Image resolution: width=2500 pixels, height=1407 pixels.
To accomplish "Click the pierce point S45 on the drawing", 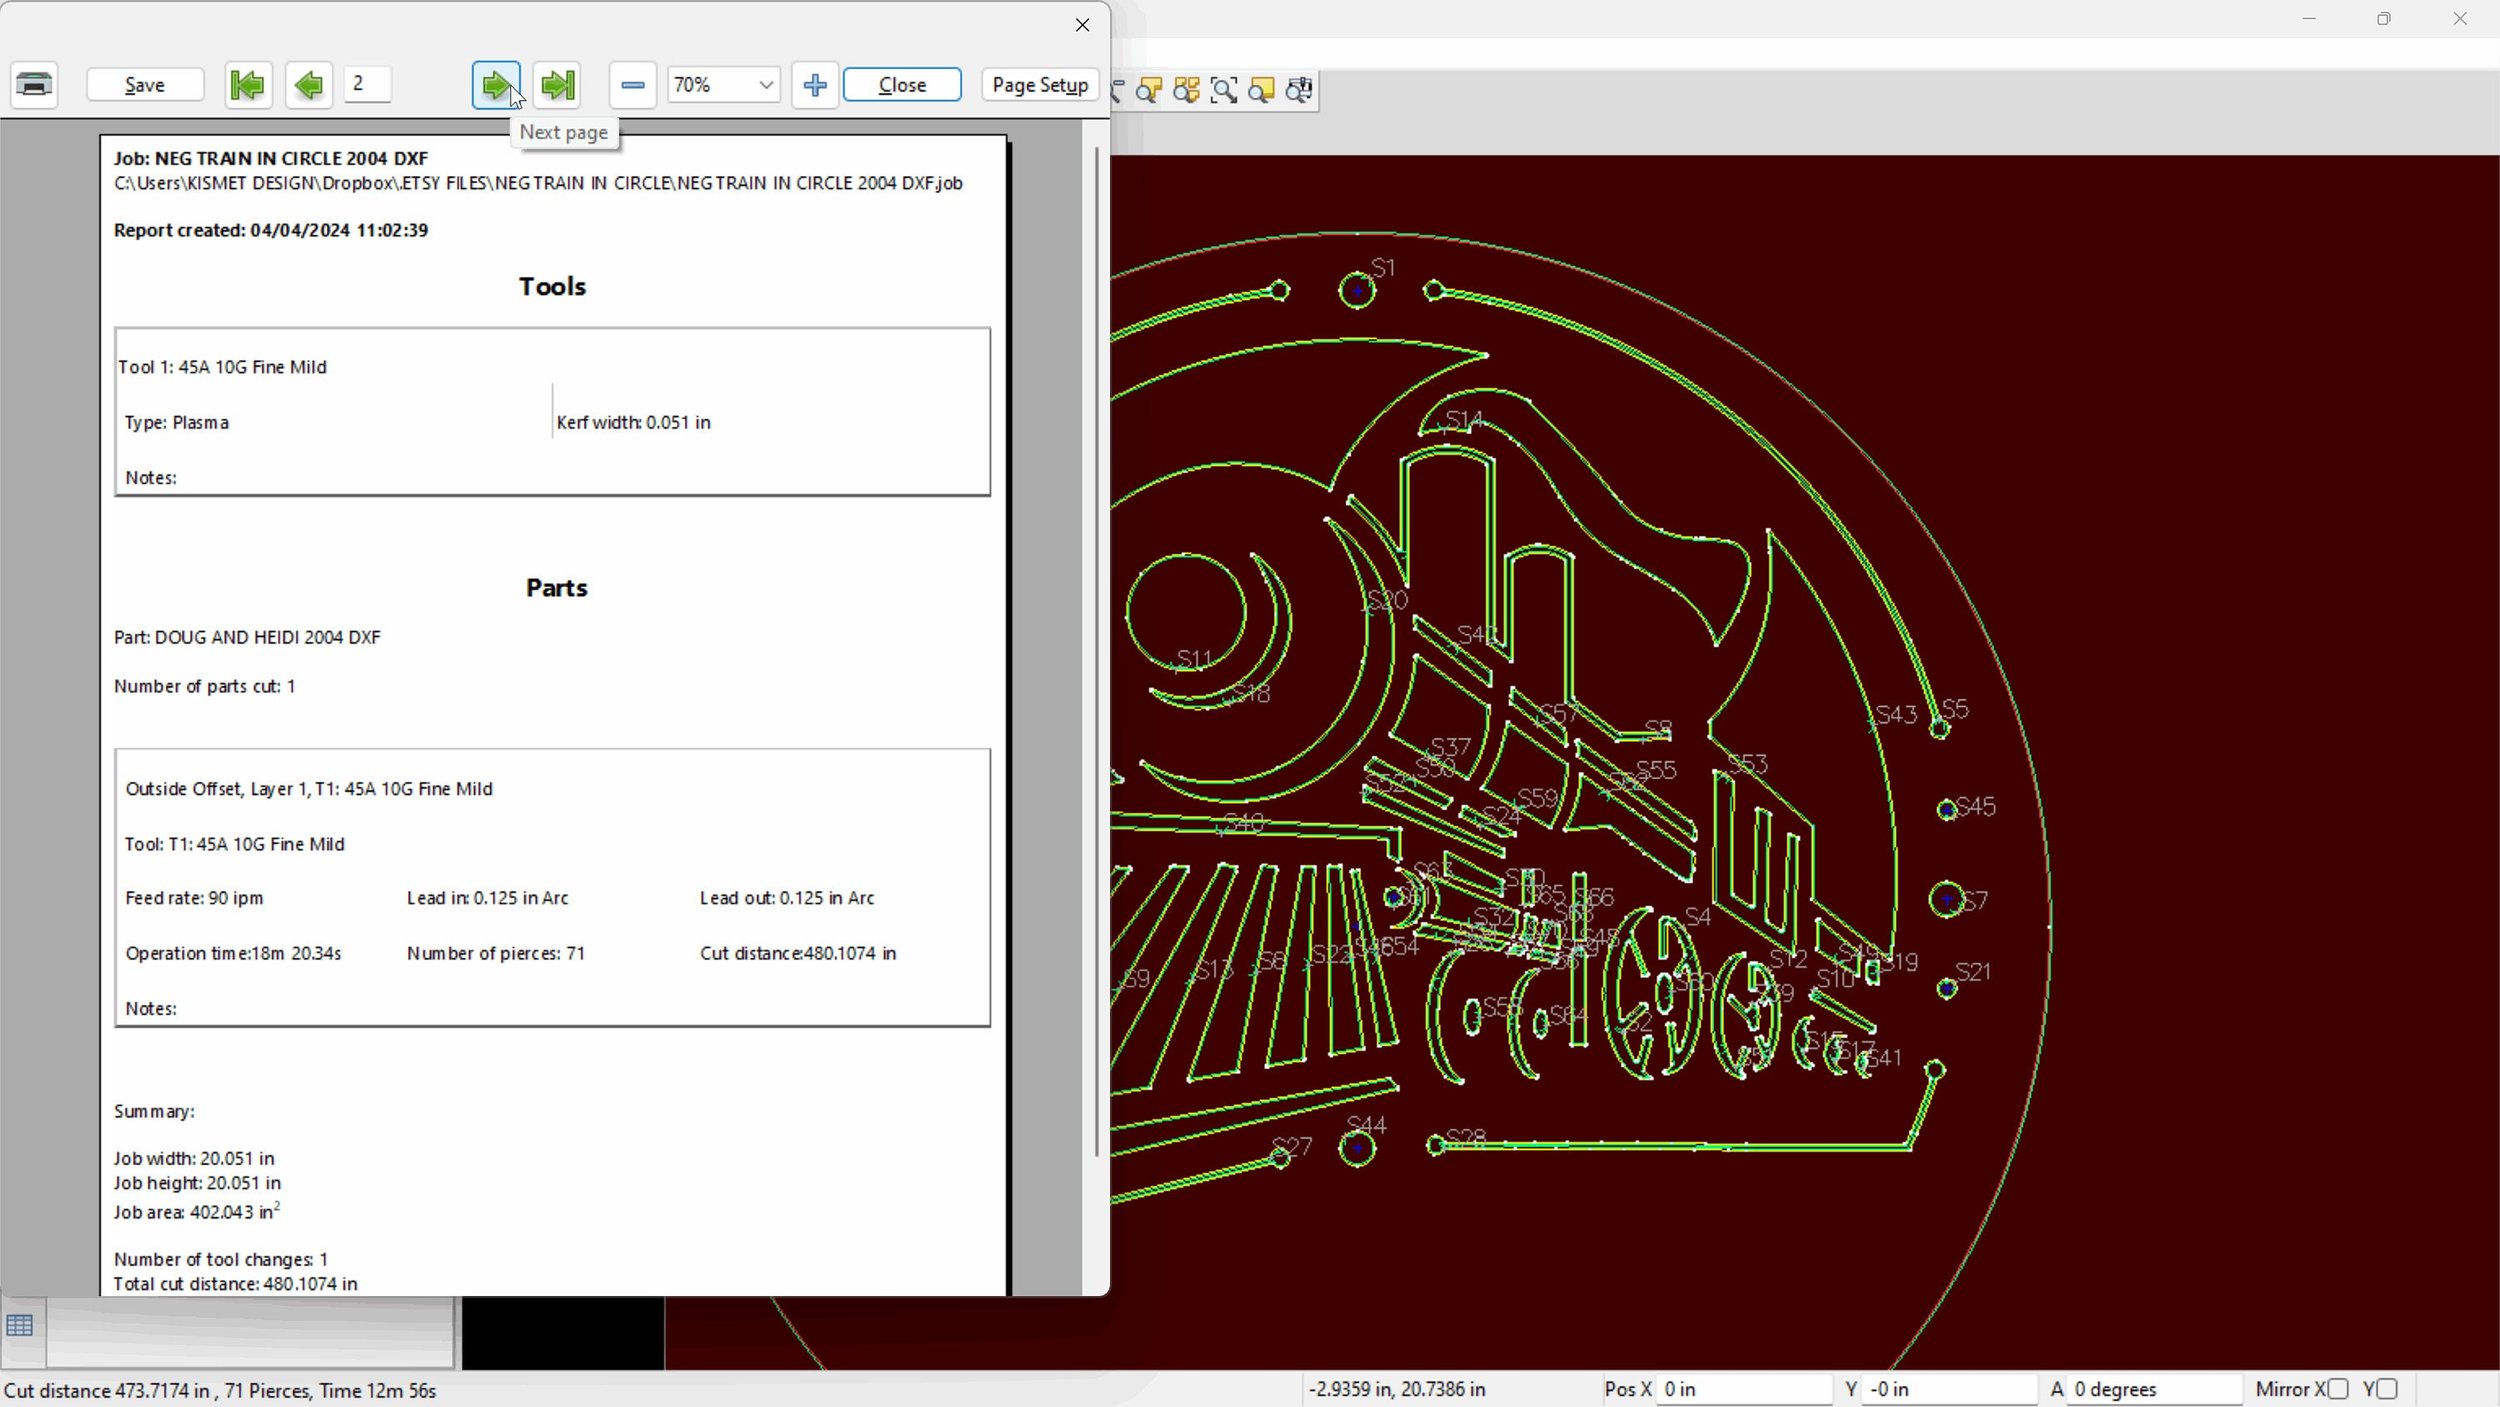I will (1947, 810).
